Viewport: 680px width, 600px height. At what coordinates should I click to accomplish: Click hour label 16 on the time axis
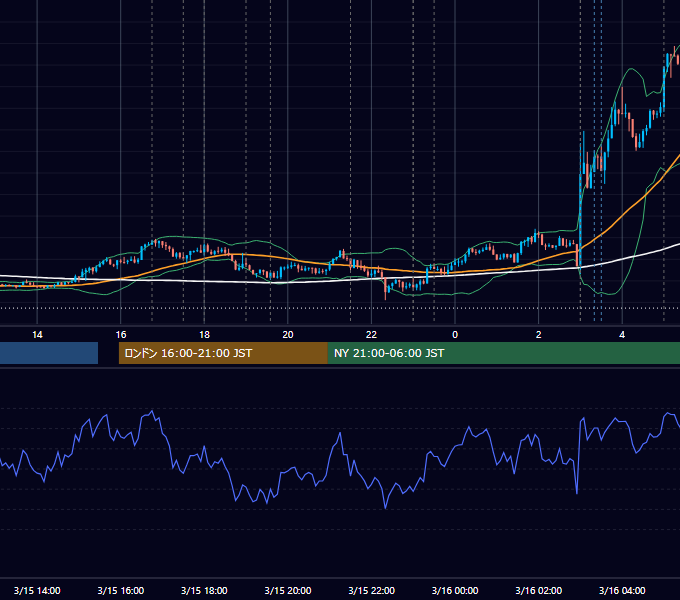point(121,335)
